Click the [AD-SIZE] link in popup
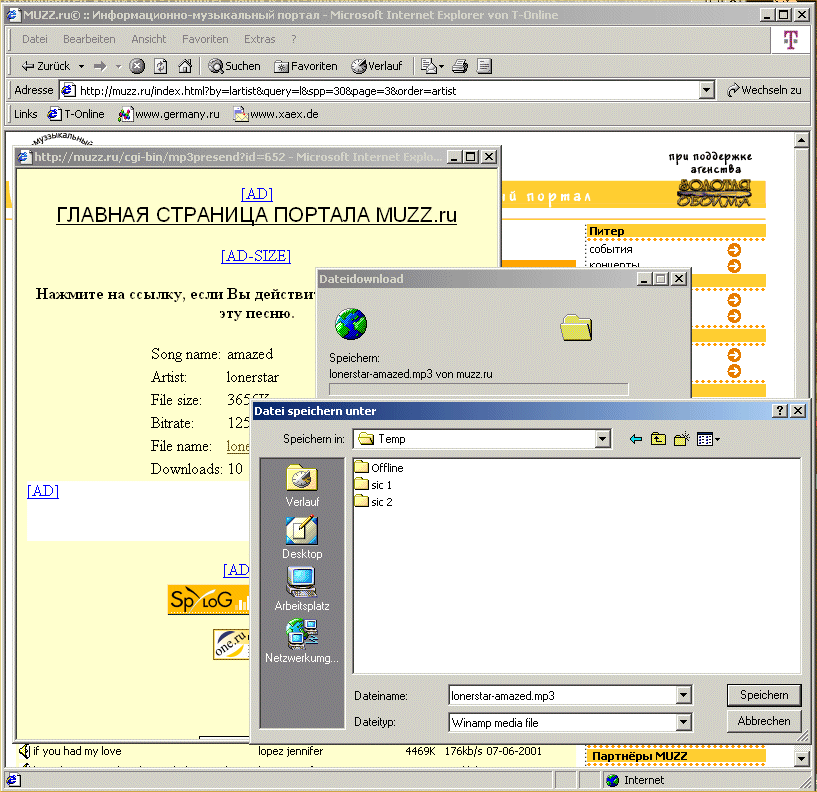817x792 pixels. (256, 256)
